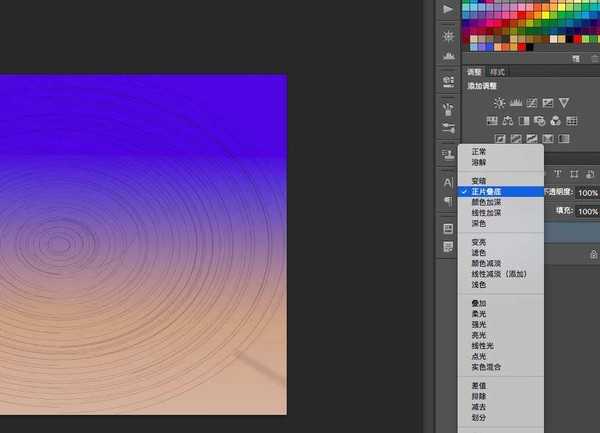Image resolution: width=600 pixels, height=433 pixels.
Task: Toggle the smart object layer filter icon
Action: 590,174
